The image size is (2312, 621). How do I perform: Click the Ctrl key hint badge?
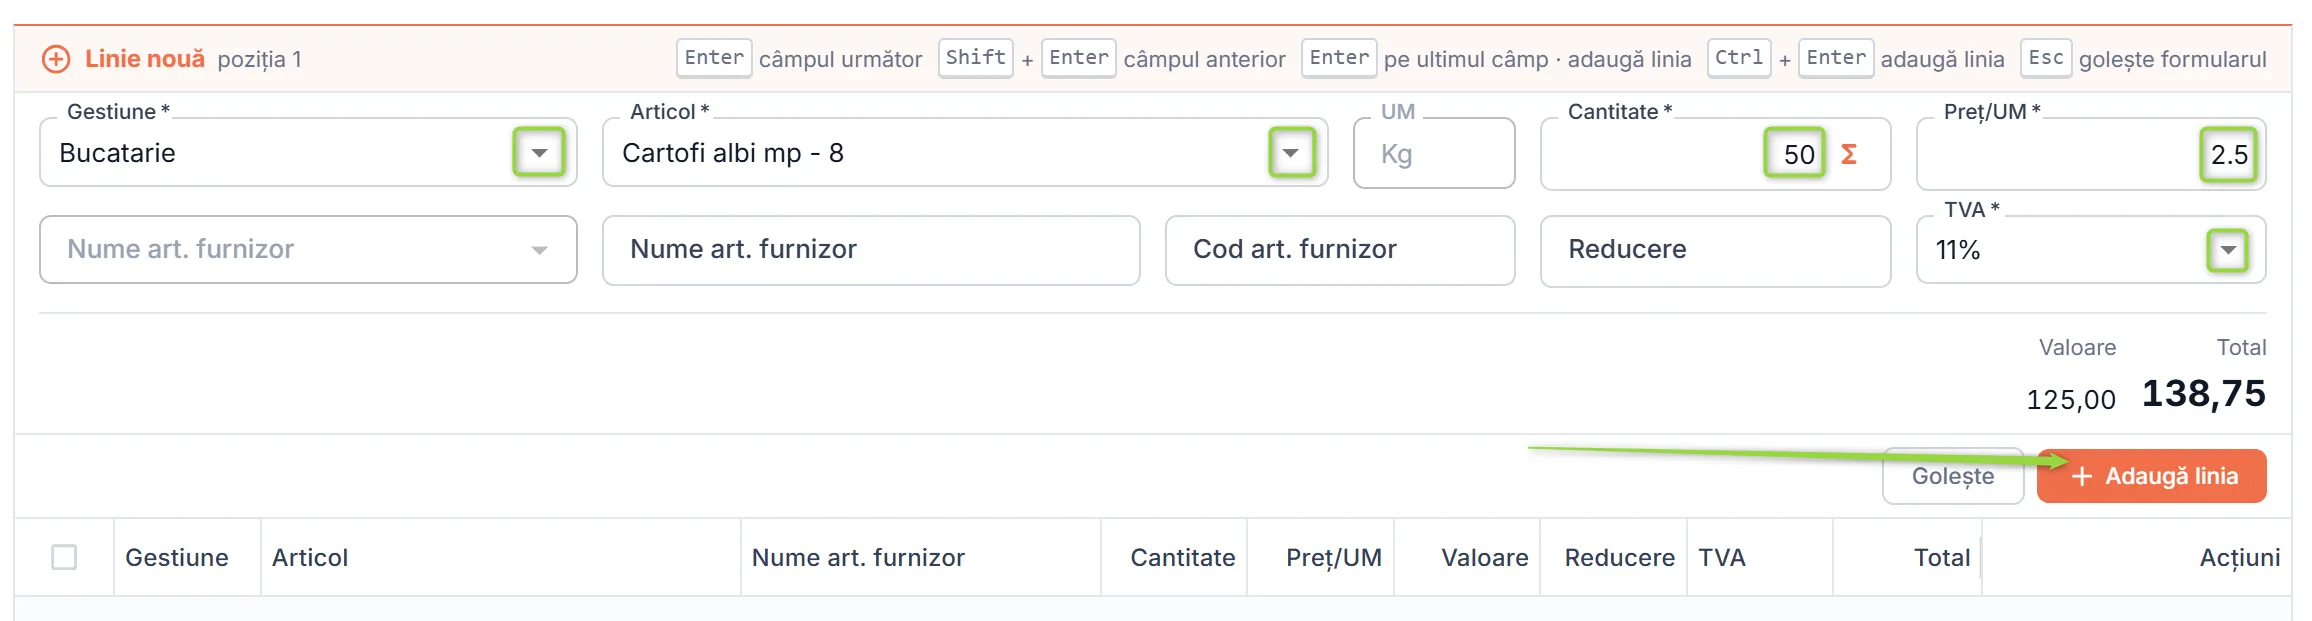(1739, 58)
